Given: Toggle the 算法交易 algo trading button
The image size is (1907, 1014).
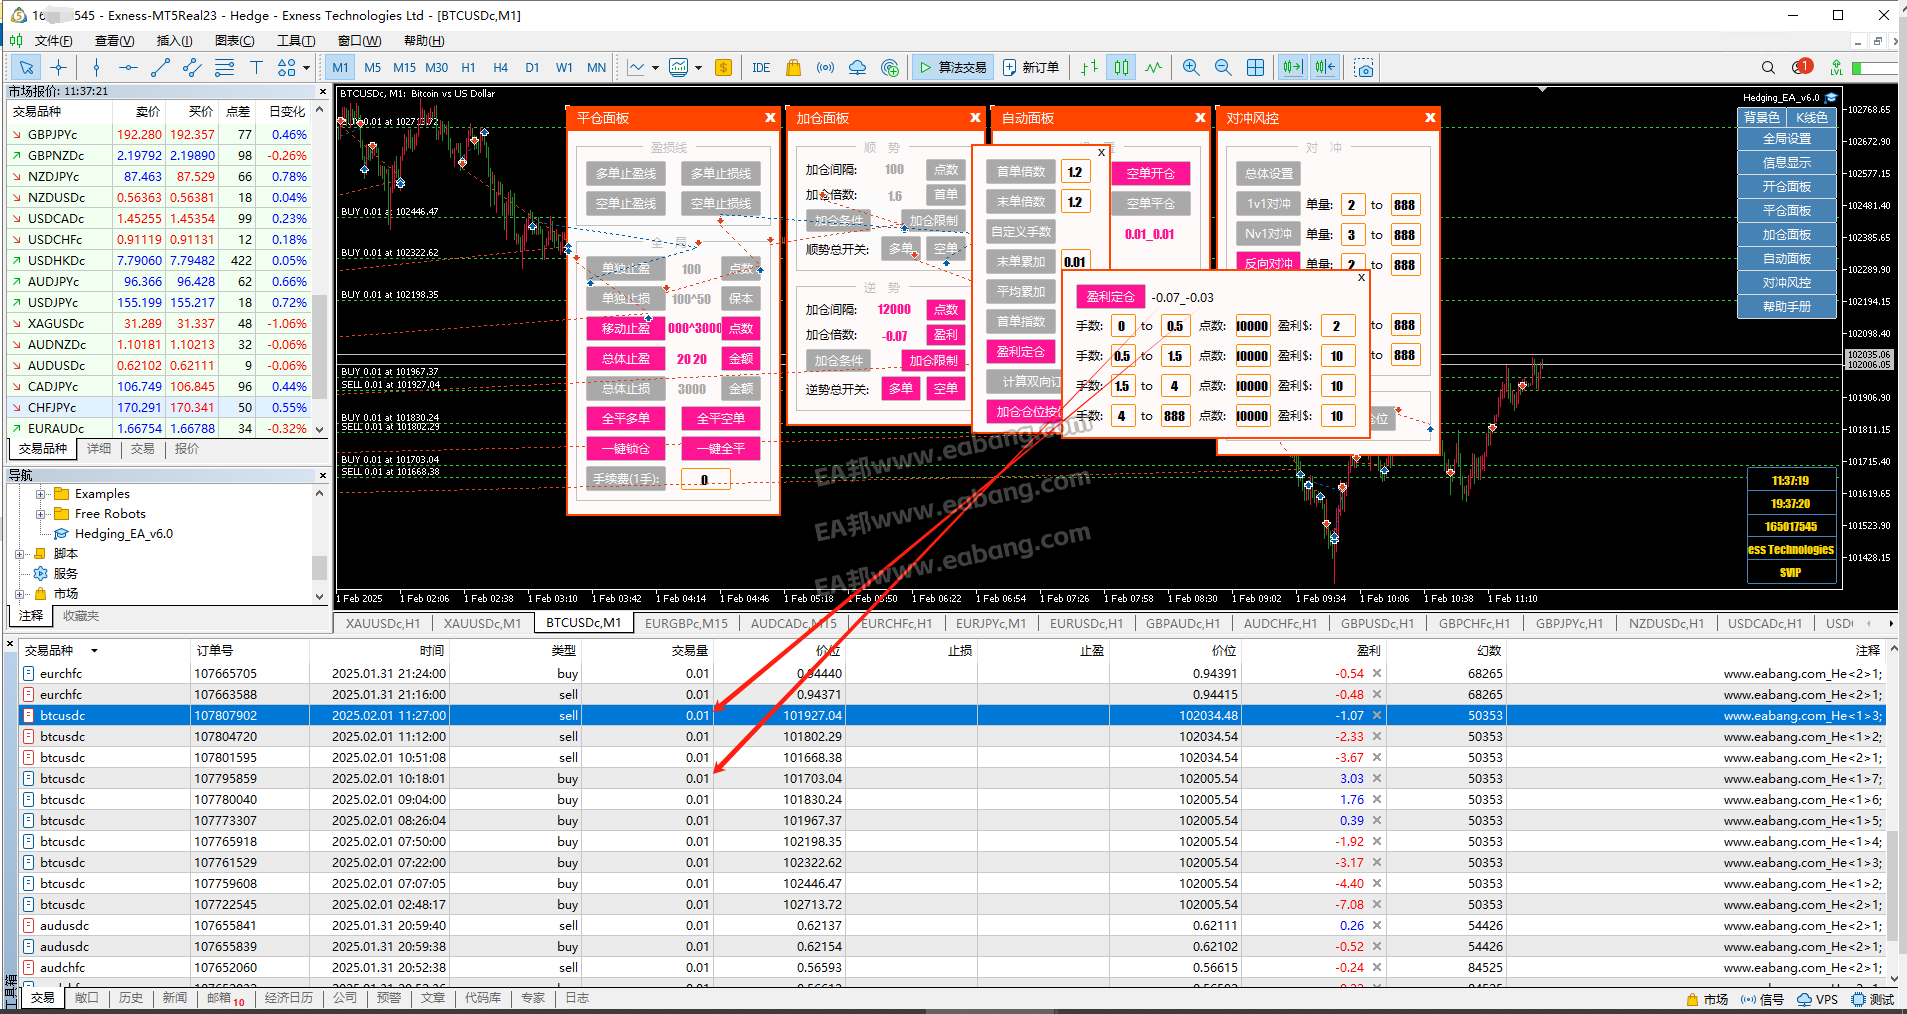Looking at the screenshot, I should click(953, 68).
